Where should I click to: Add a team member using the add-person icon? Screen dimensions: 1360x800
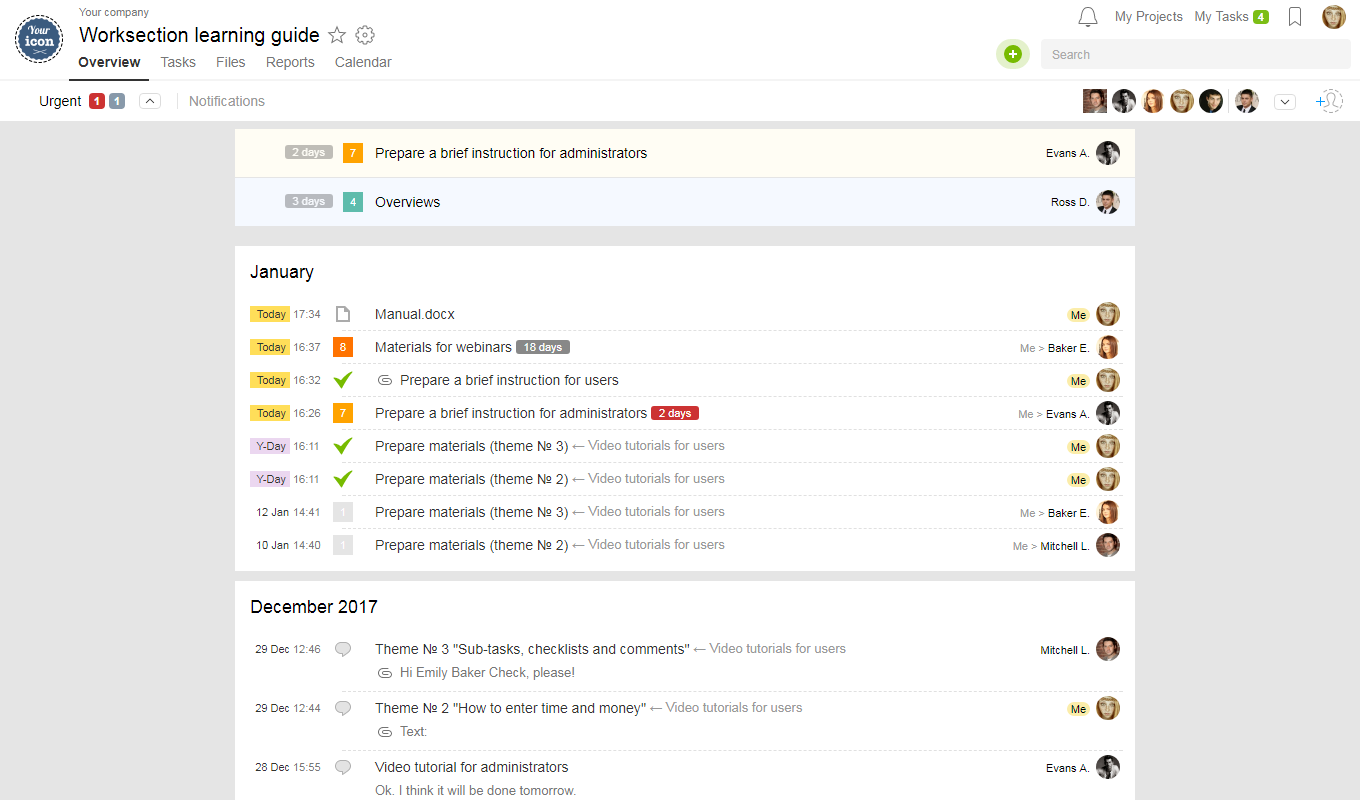pyautogui.click(x=1330, y=100)
